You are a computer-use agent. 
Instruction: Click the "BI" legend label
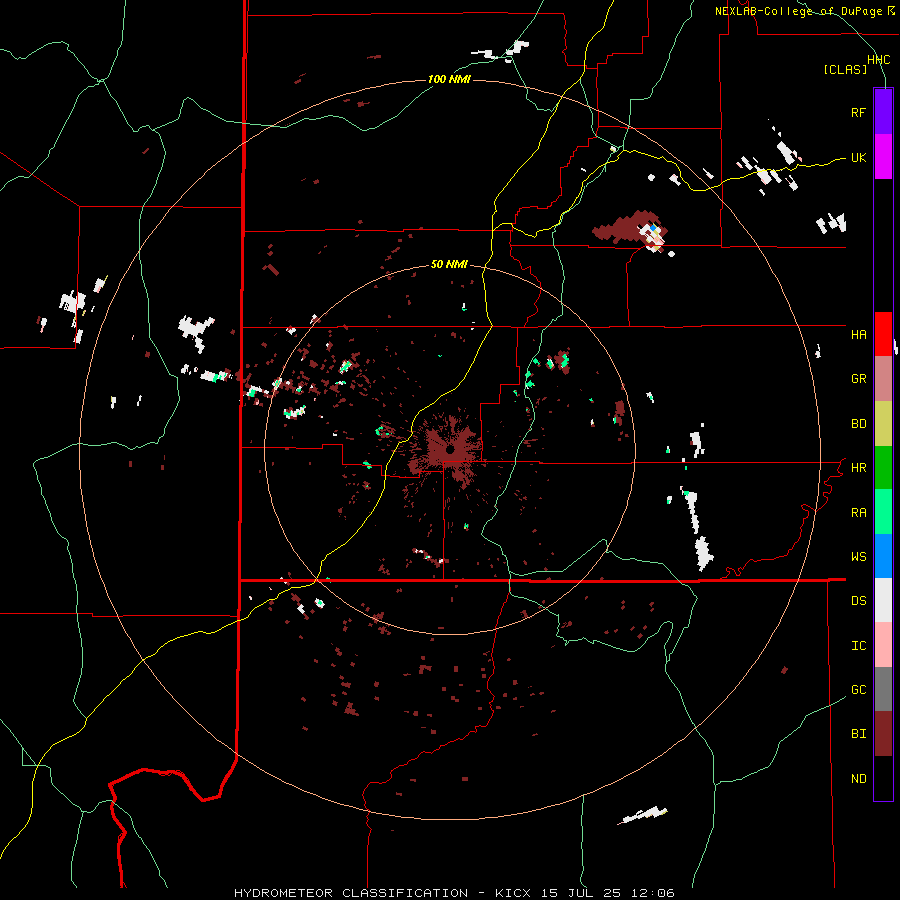click(x=858, y=734)
